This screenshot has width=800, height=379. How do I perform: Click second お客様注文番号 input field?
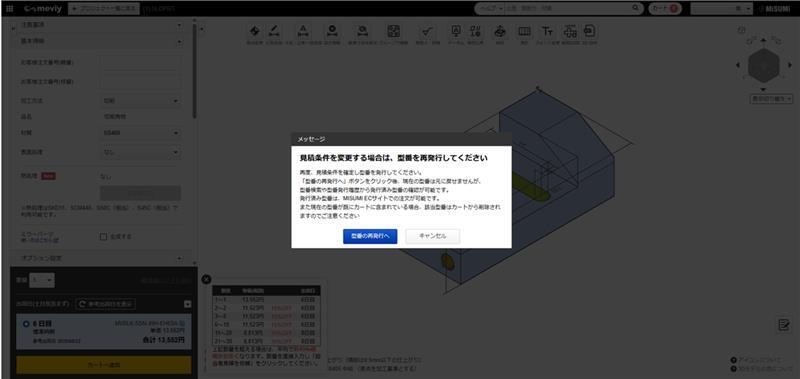(x=140, y=82)
